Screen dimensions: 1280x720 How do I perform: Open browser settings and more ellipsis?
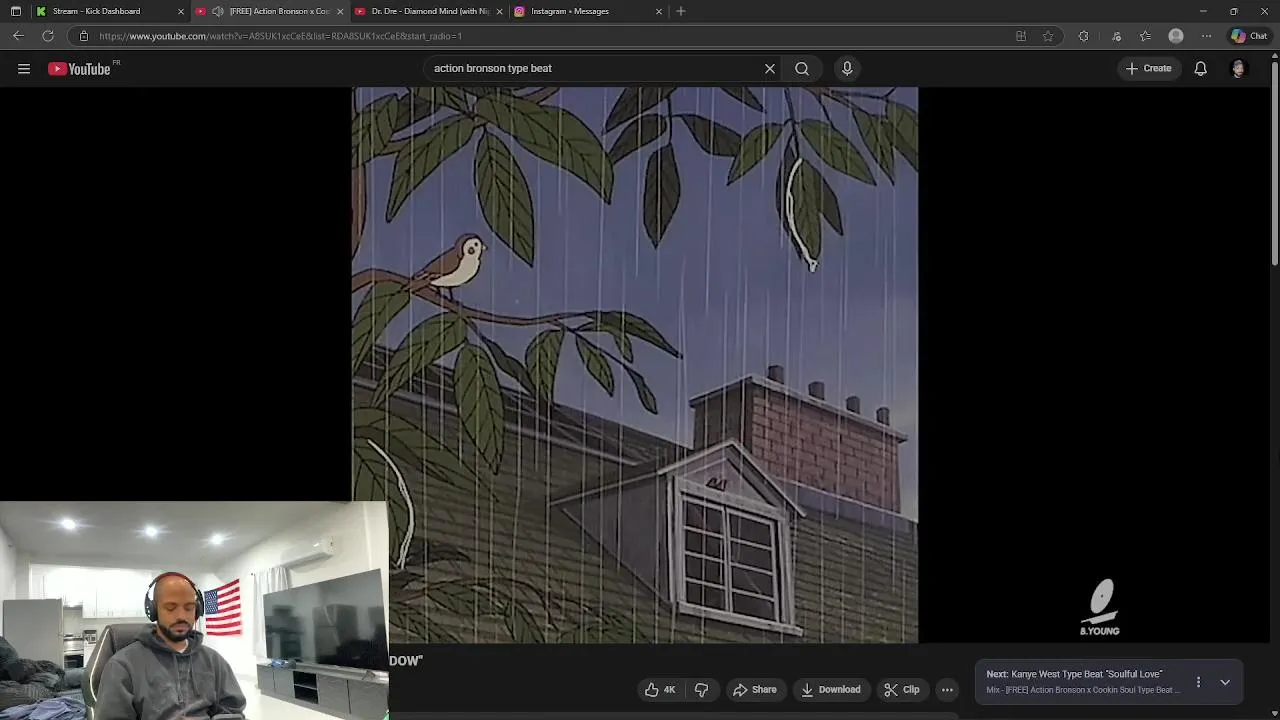1207,36
